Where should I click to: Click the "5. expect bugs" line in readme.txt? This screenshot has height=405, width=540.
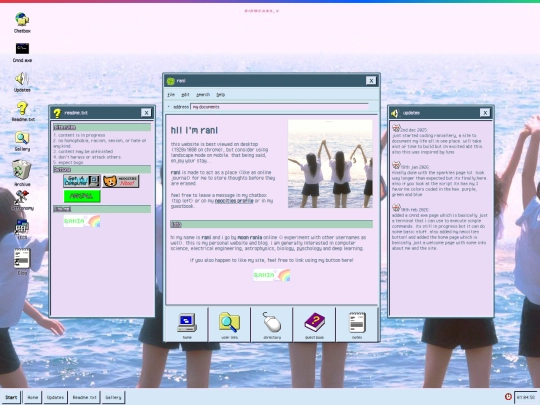(68, 162)
